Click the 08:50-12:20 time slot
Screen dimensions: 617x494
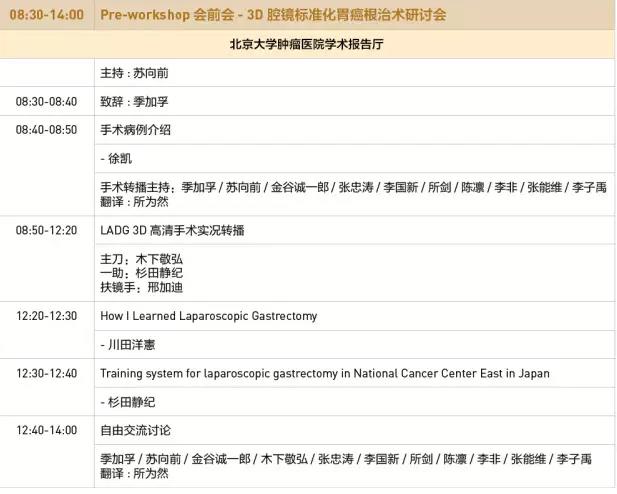pos(46,230)
